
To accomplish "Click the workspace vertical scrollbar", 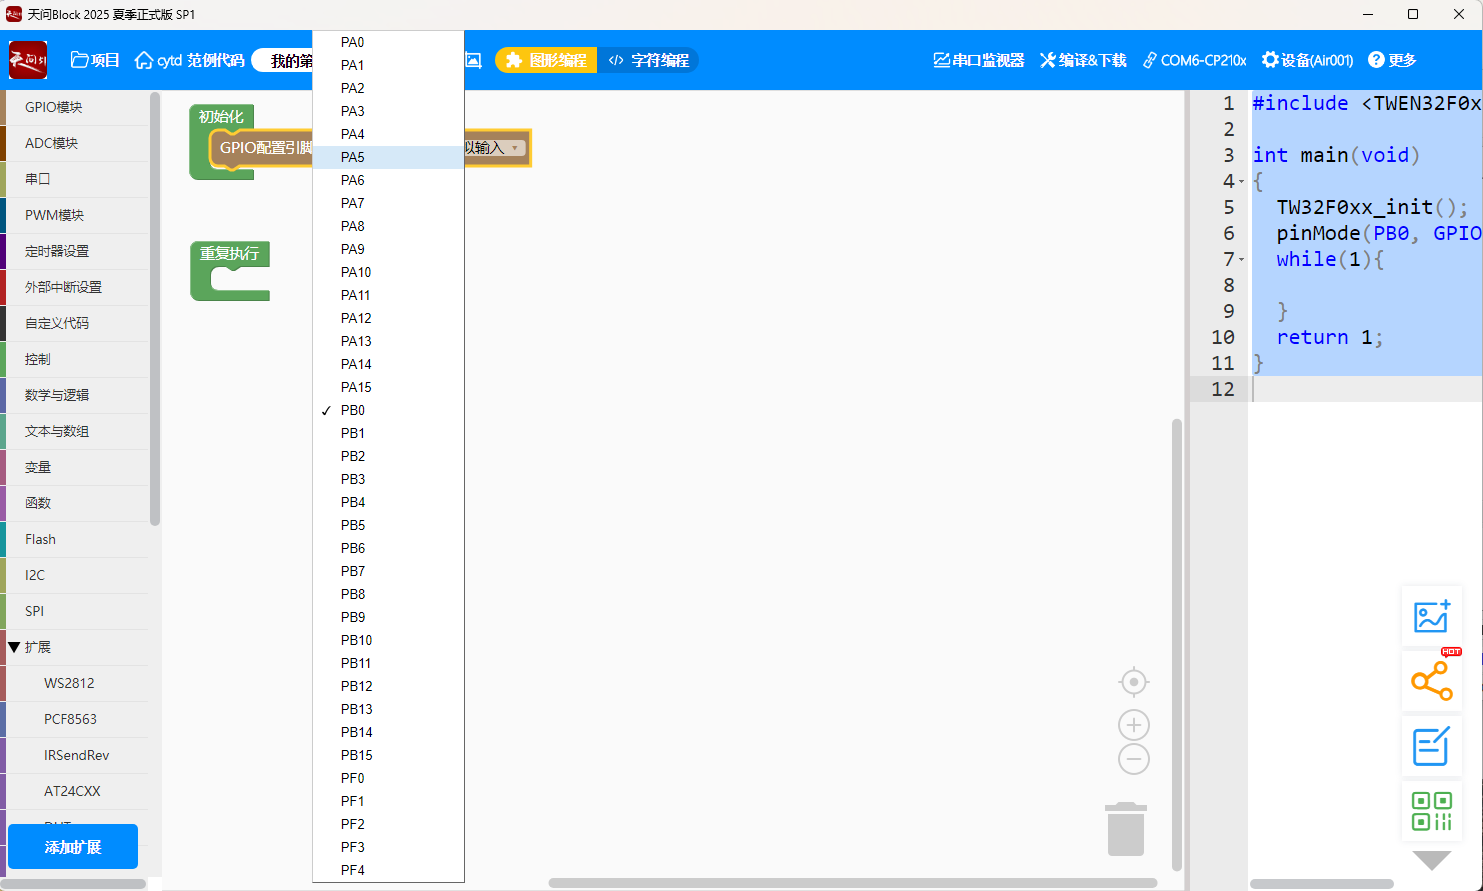I will 1177,640.
